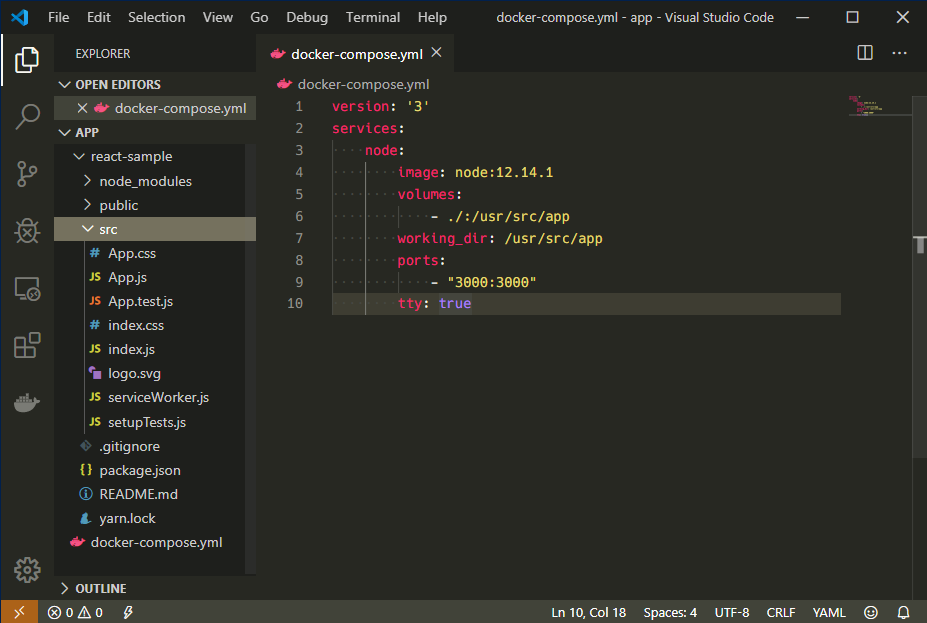Open the Debug view icon
Image resolution: width=927 pixels, height=623 pixels.
tap(27, 232)
